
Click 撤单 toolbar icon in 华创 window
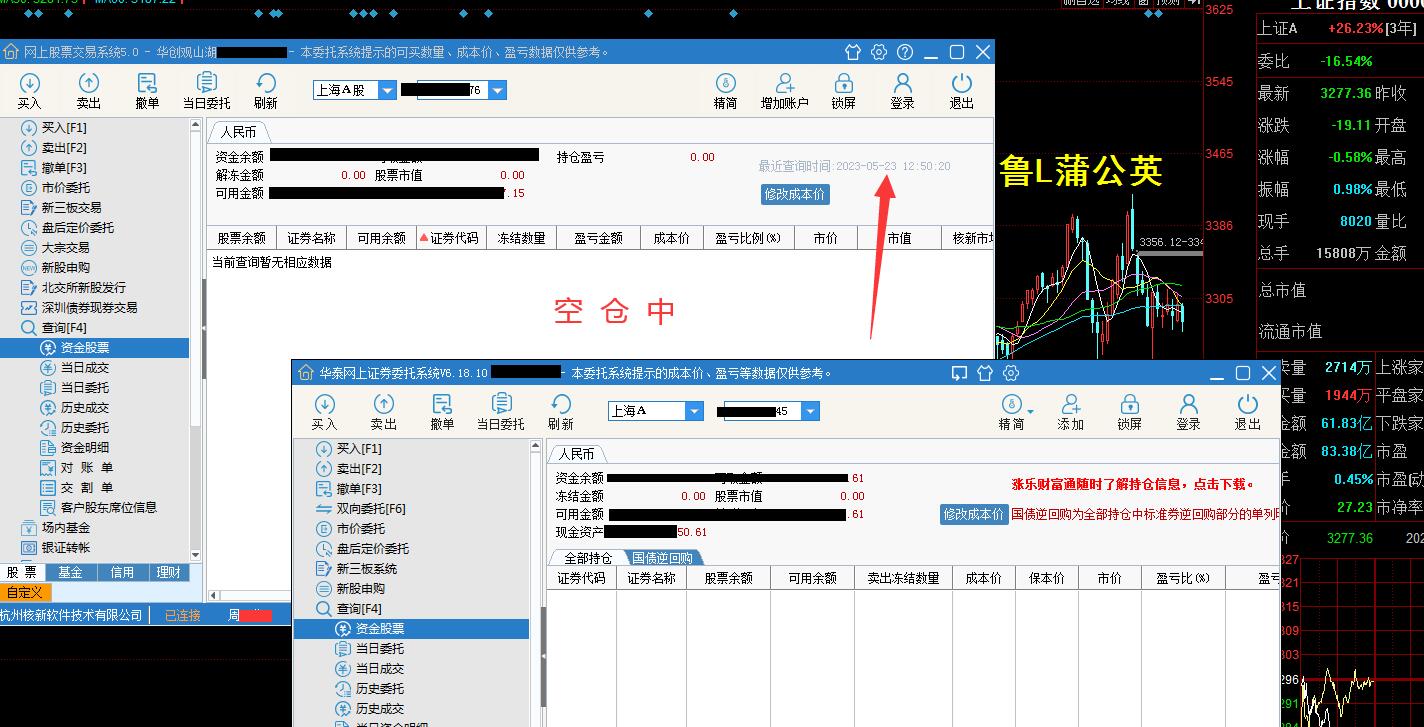pyautogui.click(x=148, y=91)
